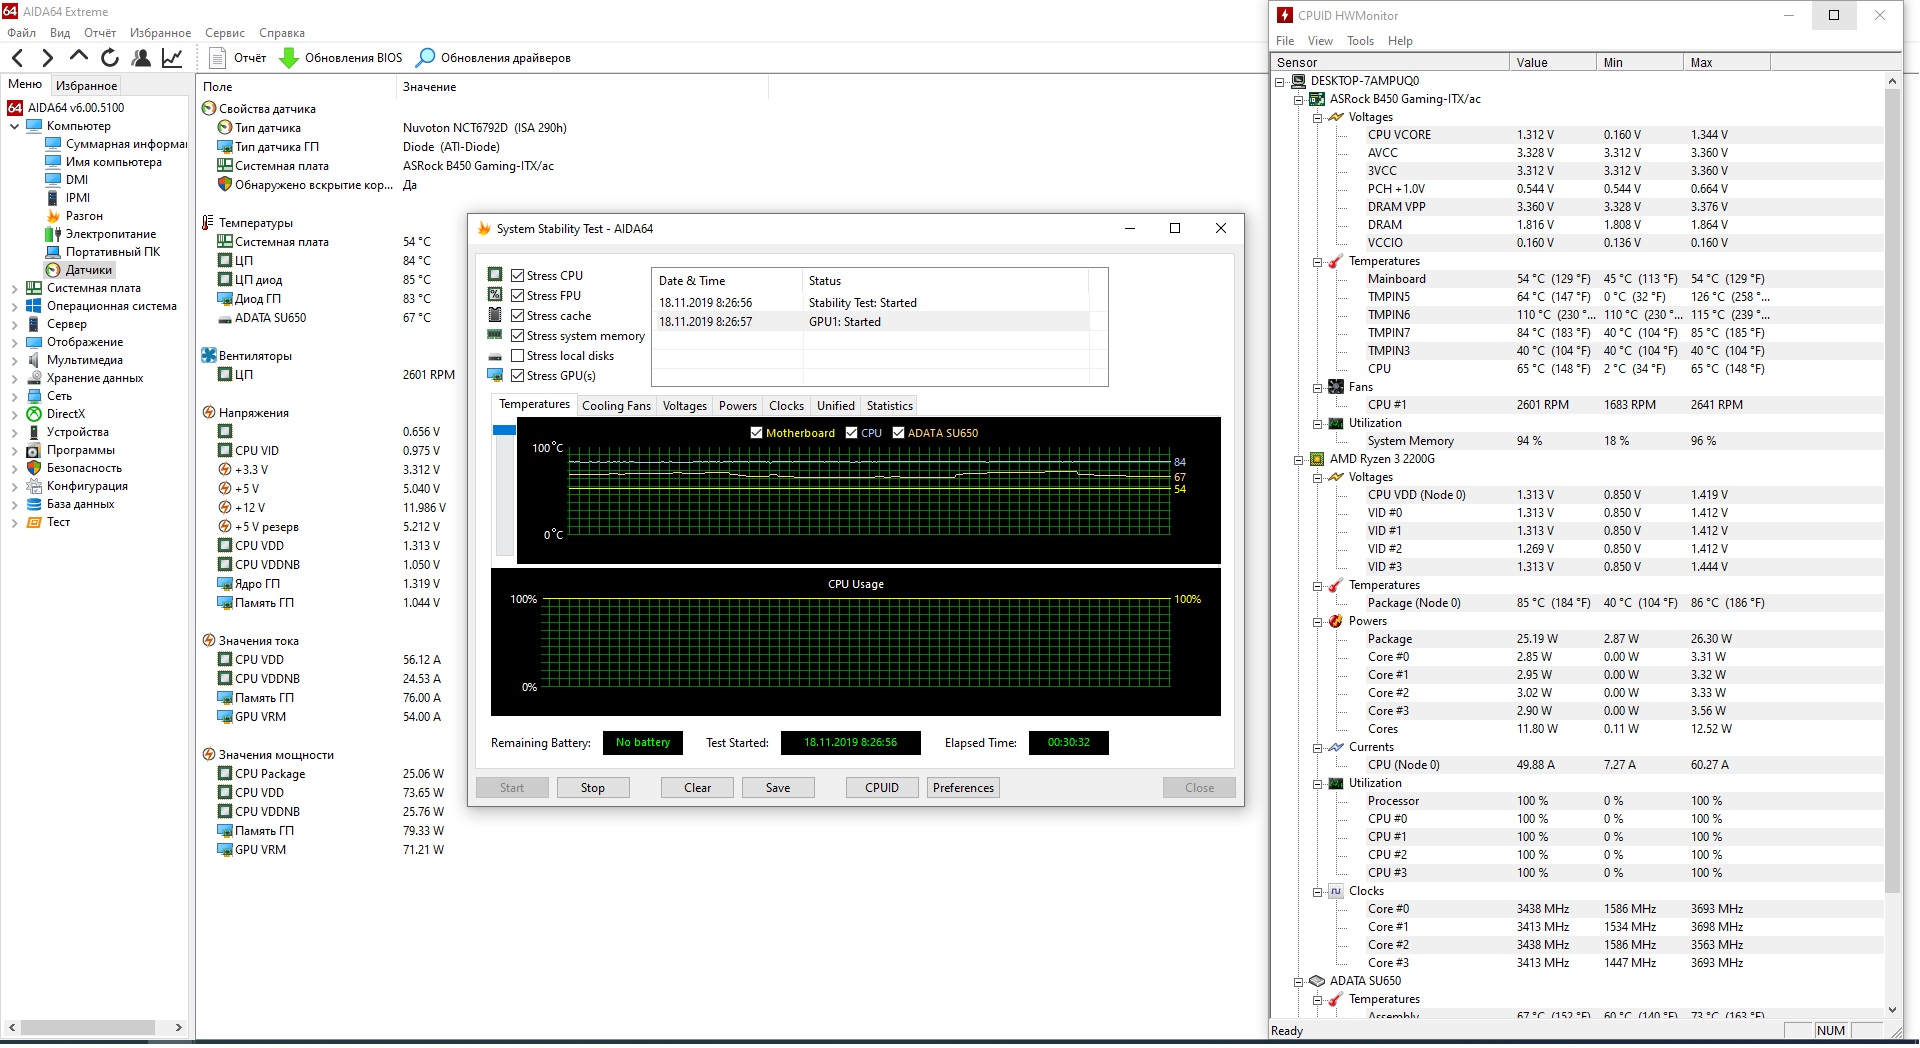
Task: Select the DirectX icon in the tree
Action: 34,414
